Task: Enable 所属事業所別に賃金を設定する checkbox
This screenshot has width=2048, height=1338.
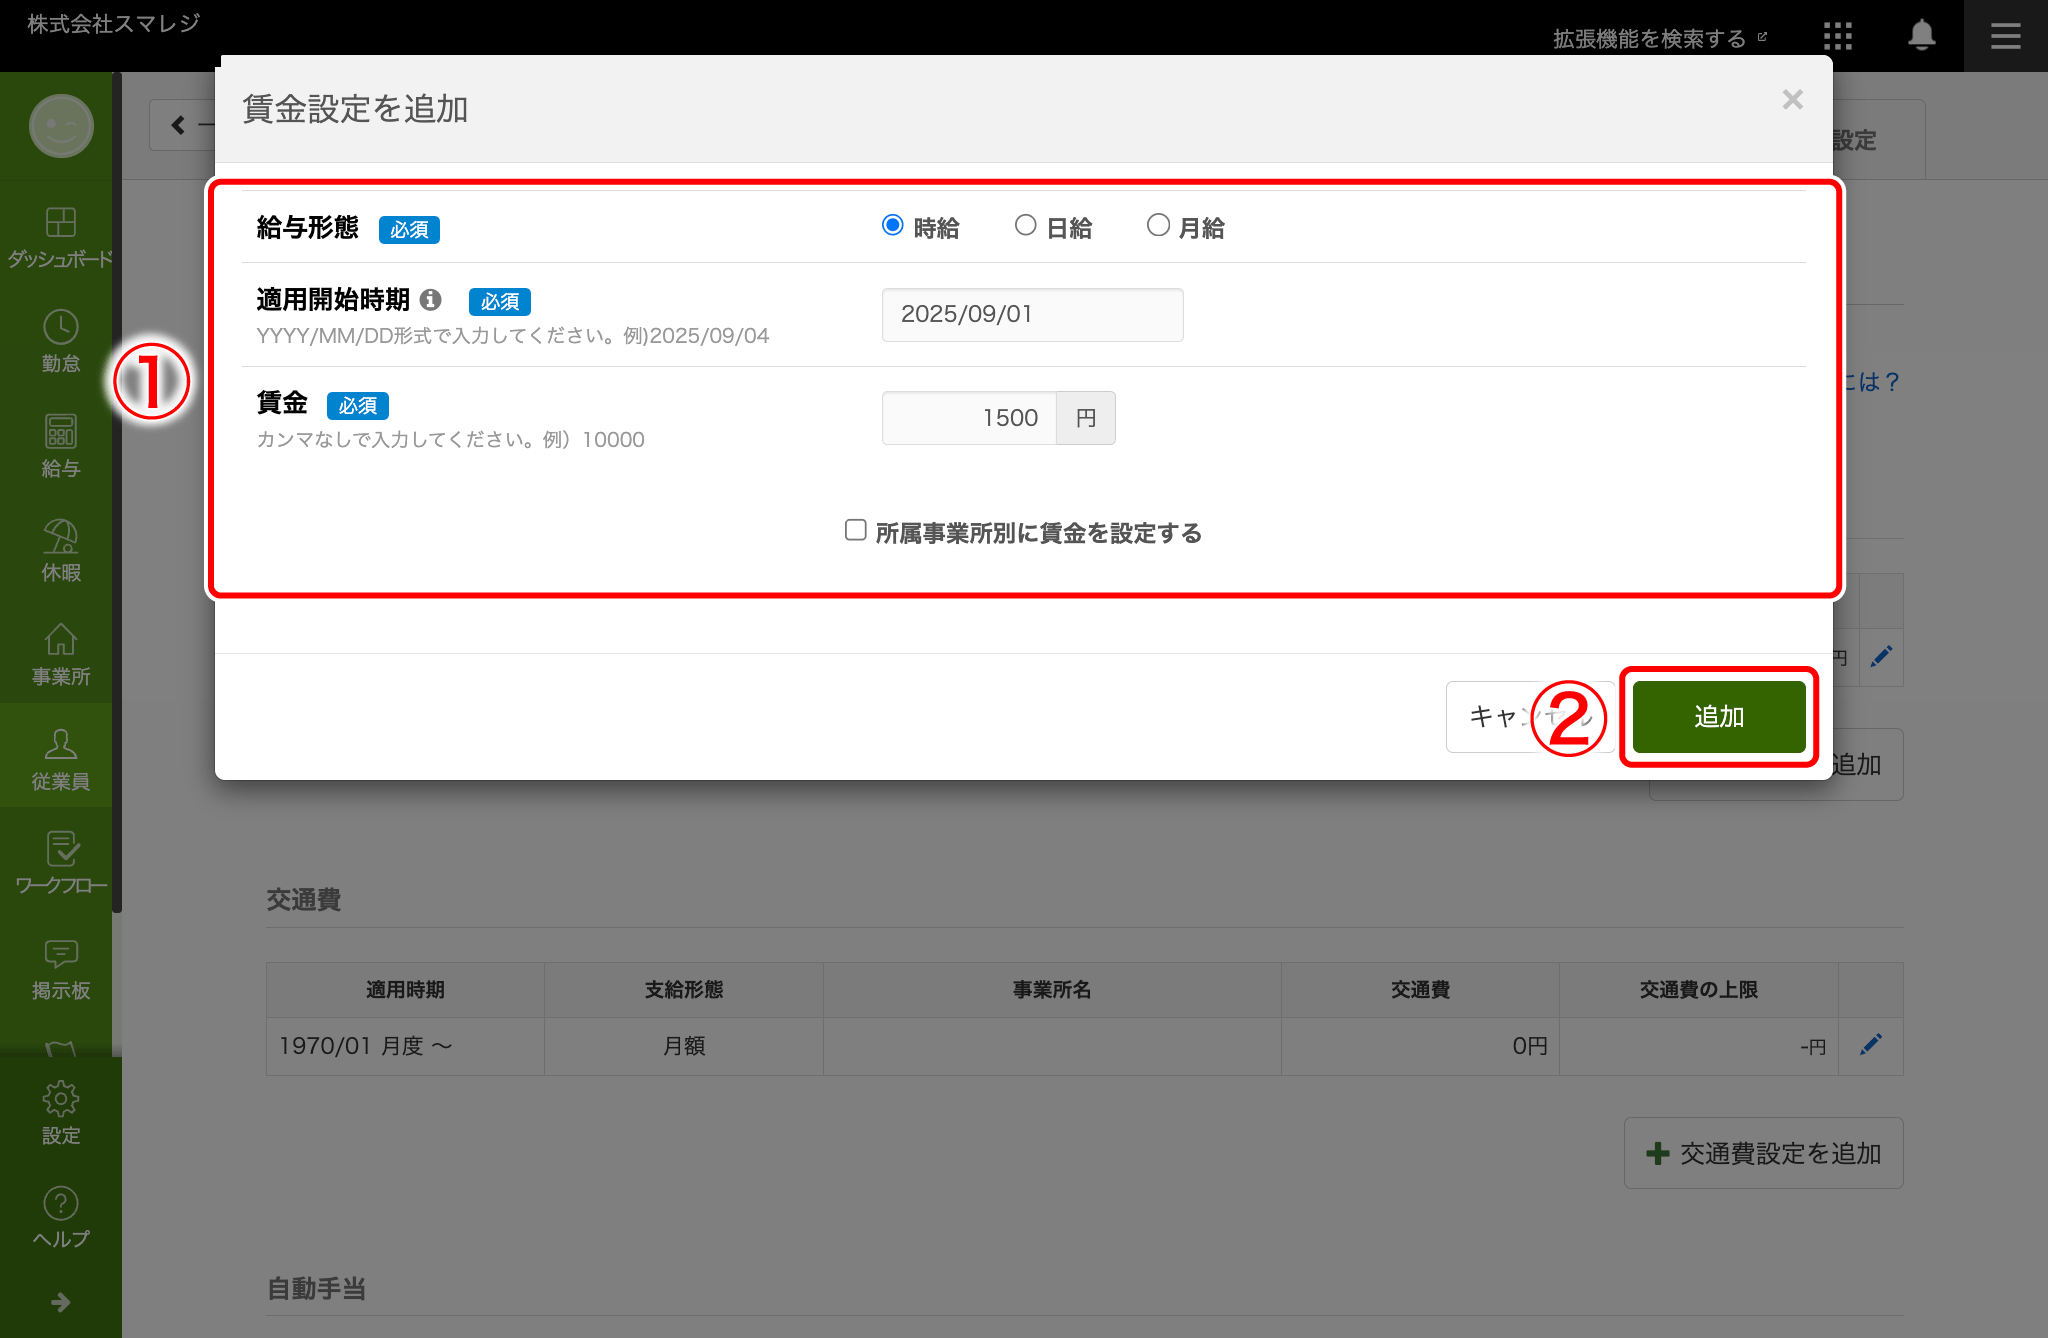Action: click(855, 530)
